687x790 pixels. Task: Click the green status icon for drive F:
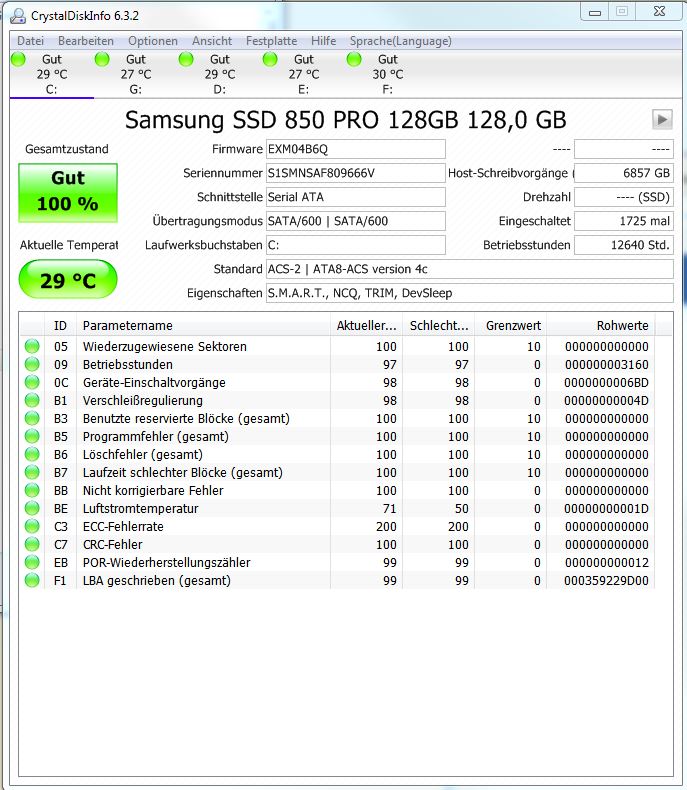[x=354, y=59]
